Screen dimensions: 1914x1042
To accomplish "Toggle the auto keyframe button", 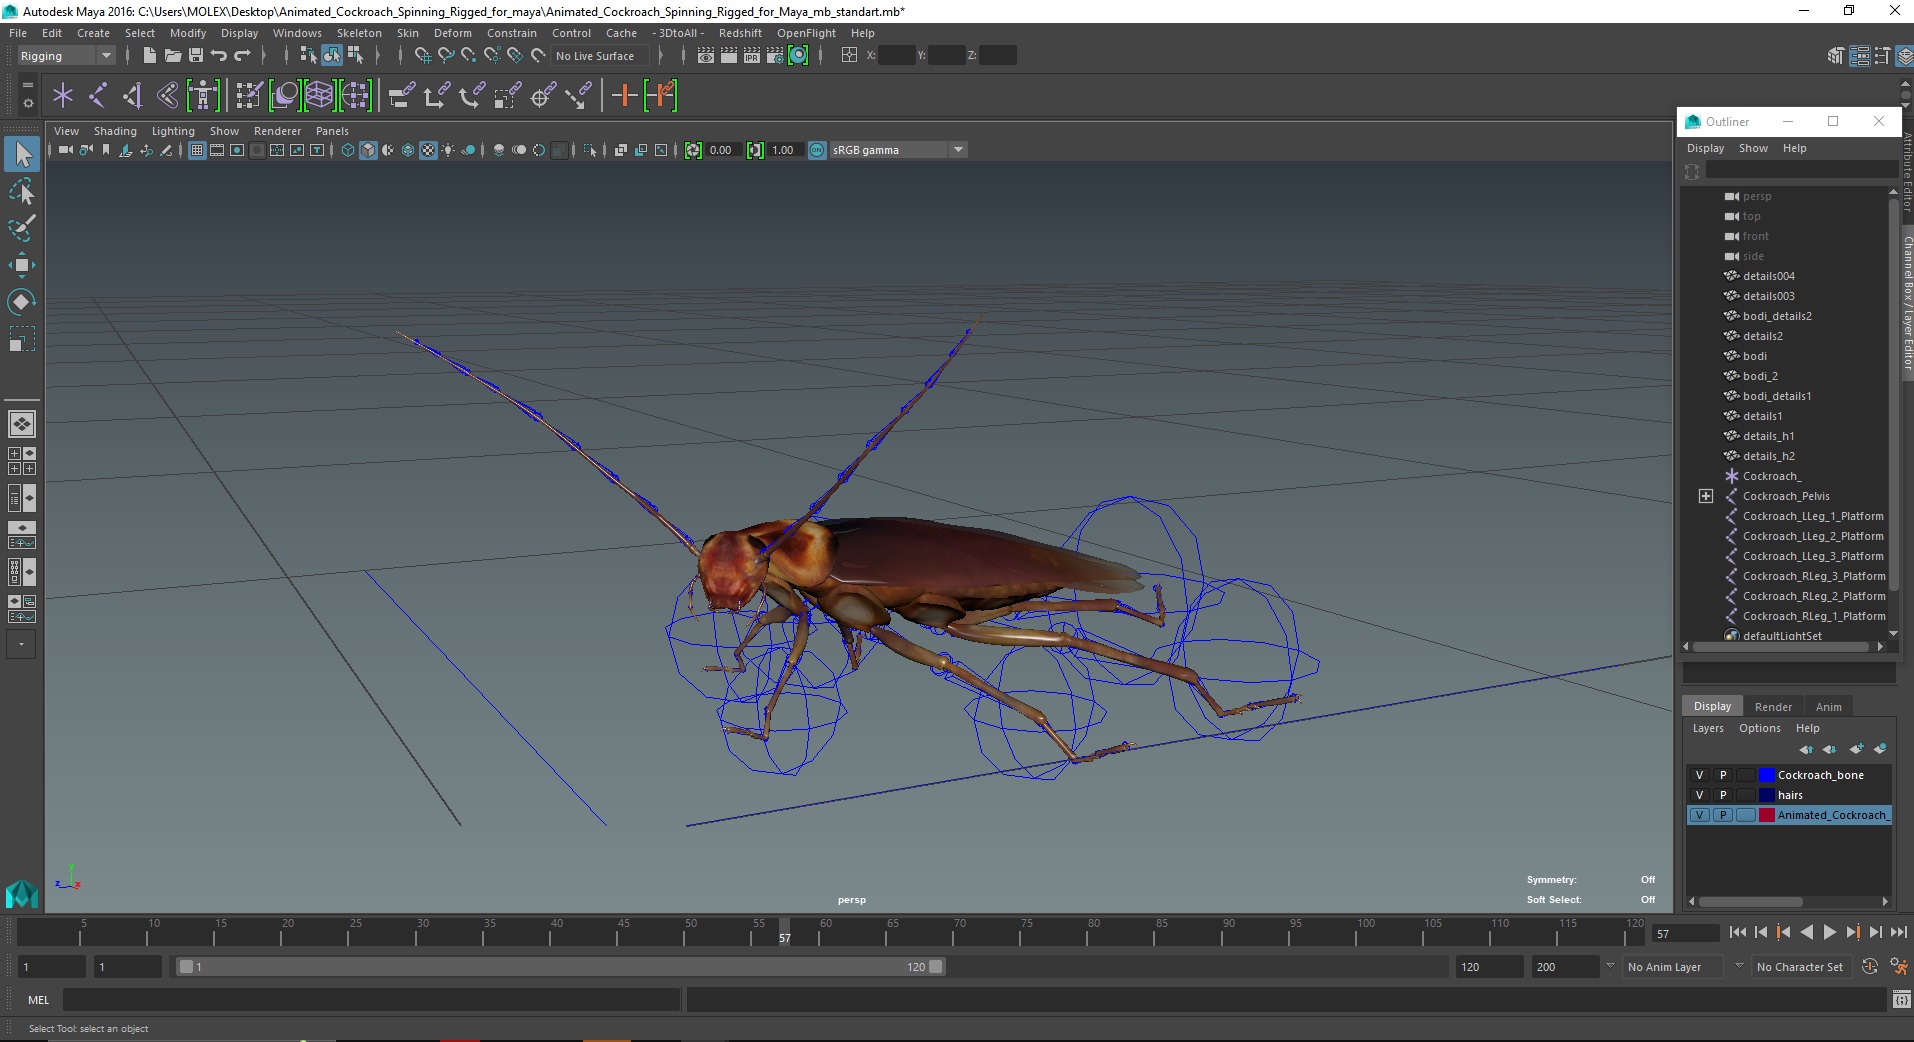I will [x=1869, y=967].
